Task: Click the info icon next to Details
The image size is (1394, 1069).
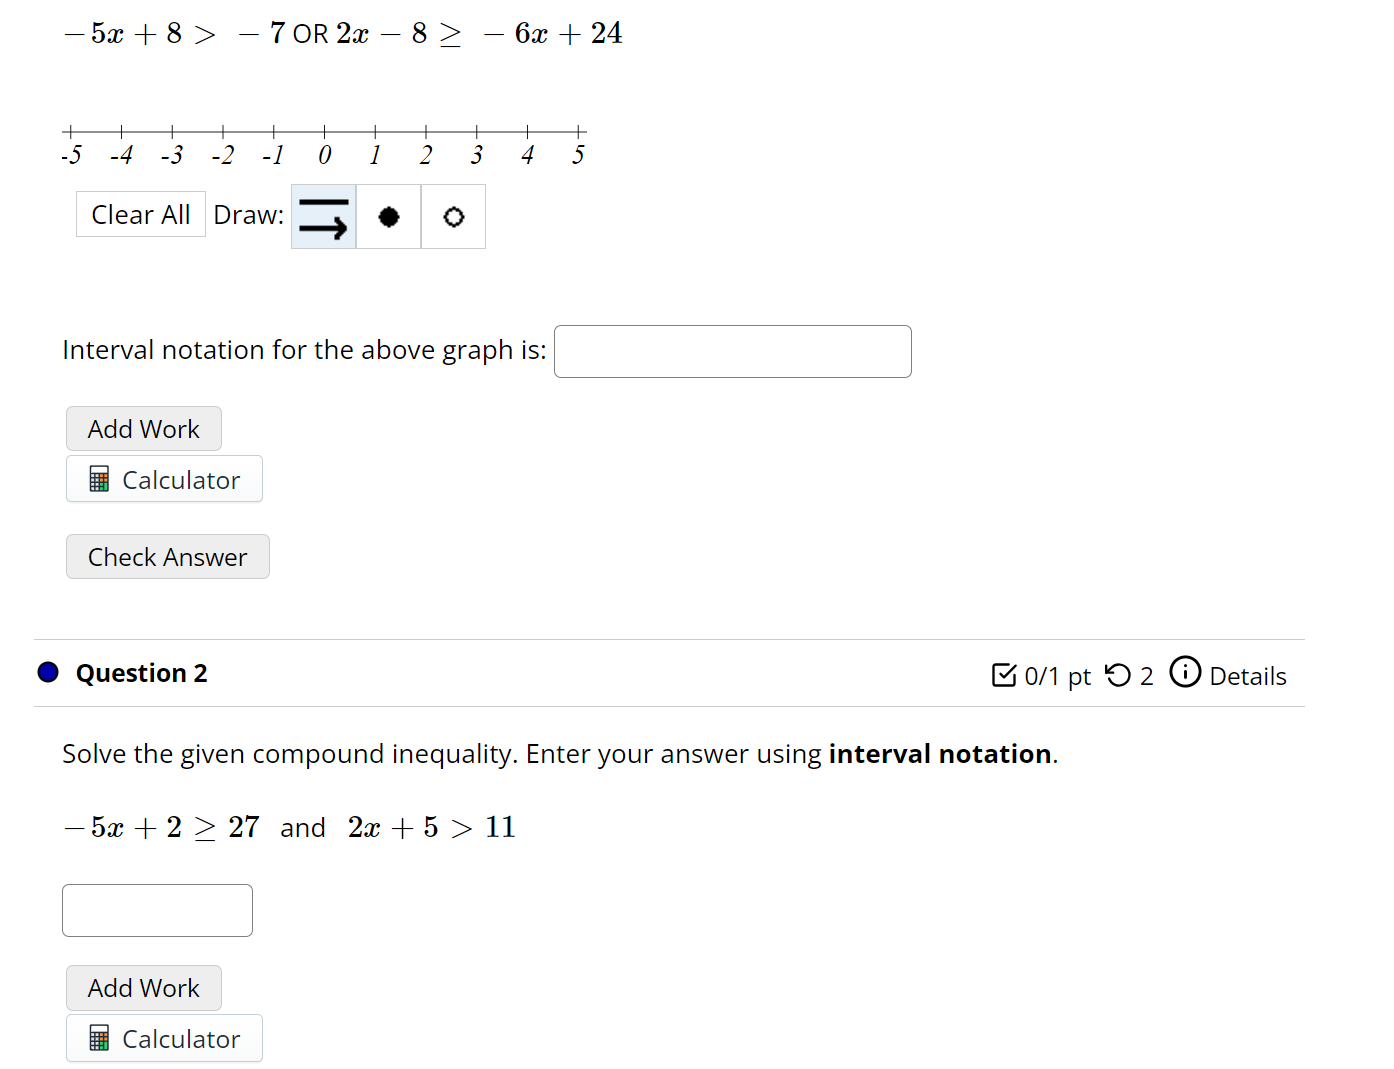Action: tap(1185, 672)
